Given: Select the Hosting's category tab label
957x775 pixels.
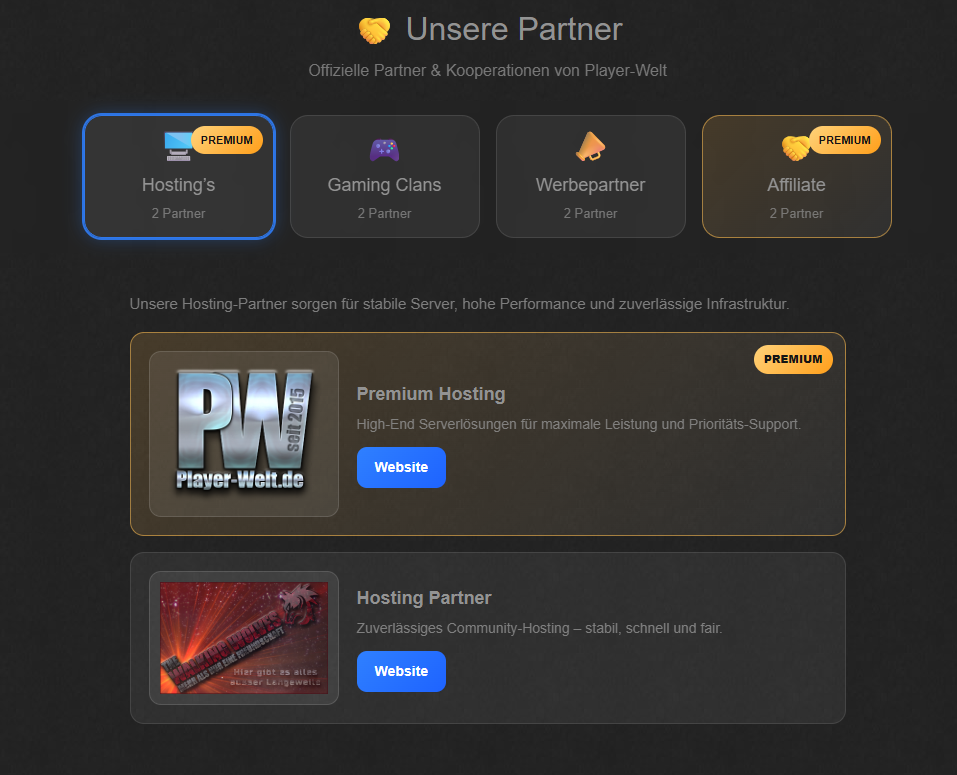Looking at the screenshot, I should coord(178,185).
